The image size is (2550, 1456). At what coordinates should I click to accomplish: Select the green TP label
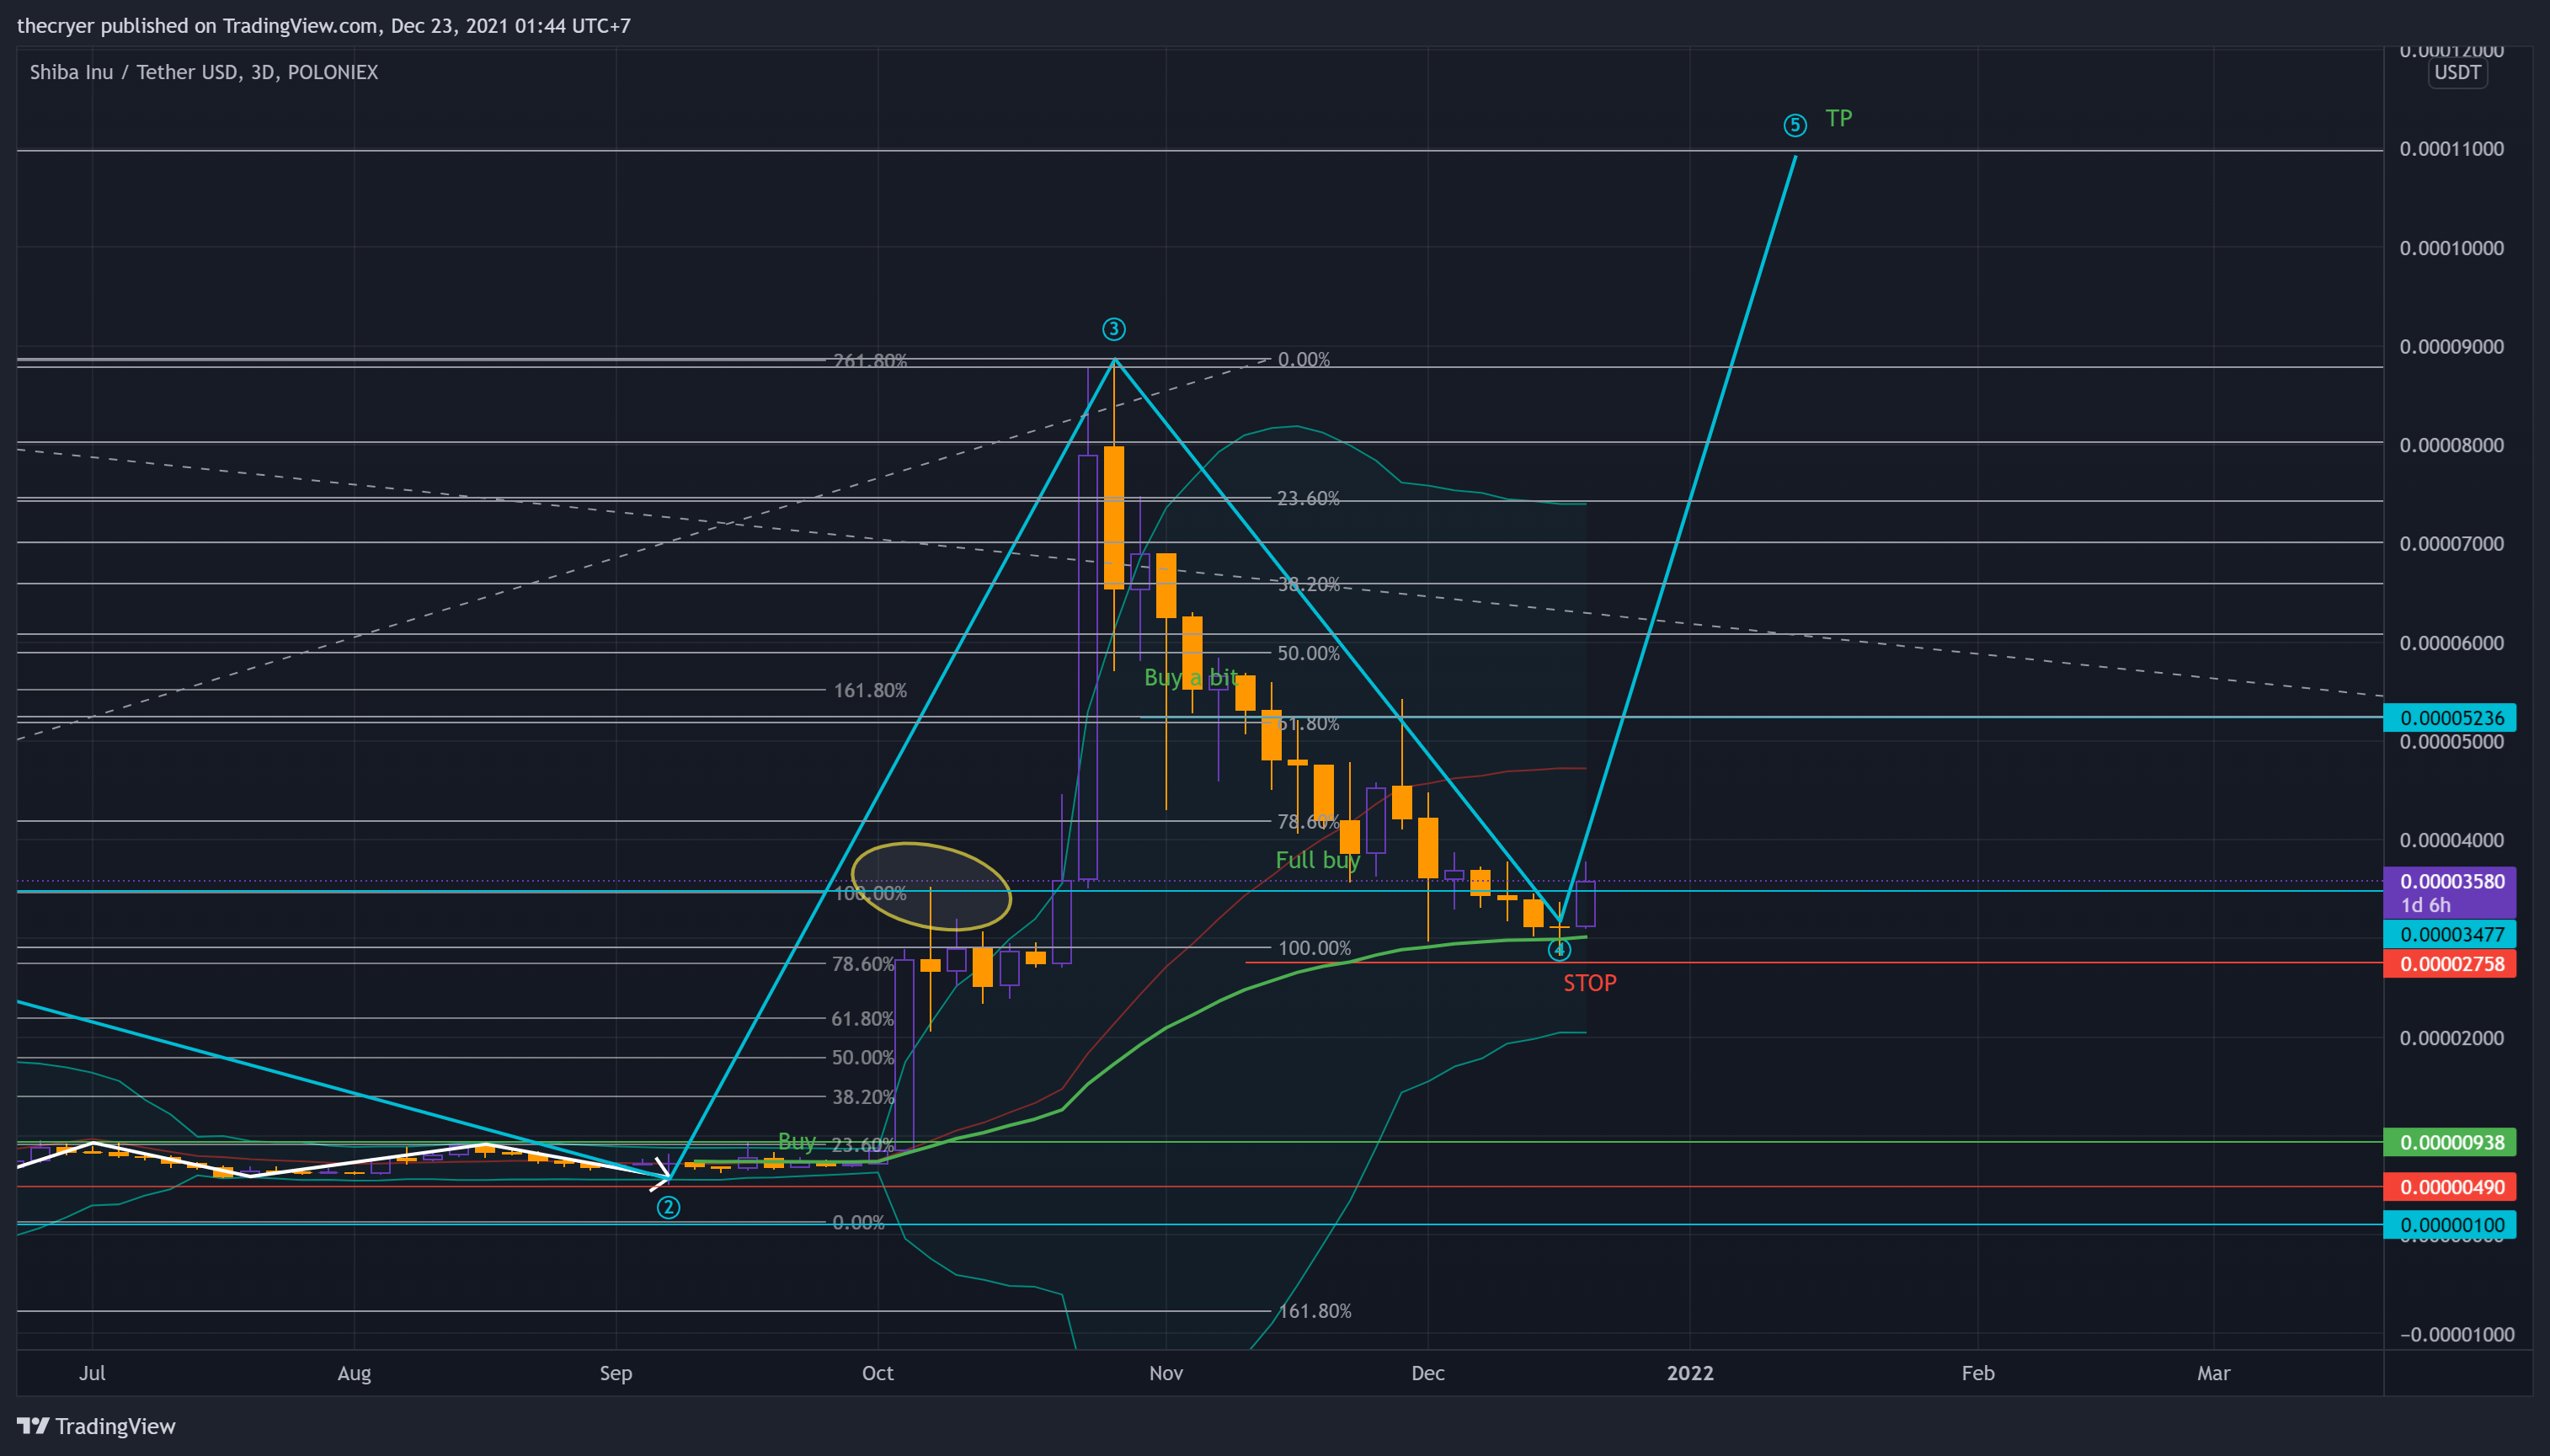[1838, 118]
